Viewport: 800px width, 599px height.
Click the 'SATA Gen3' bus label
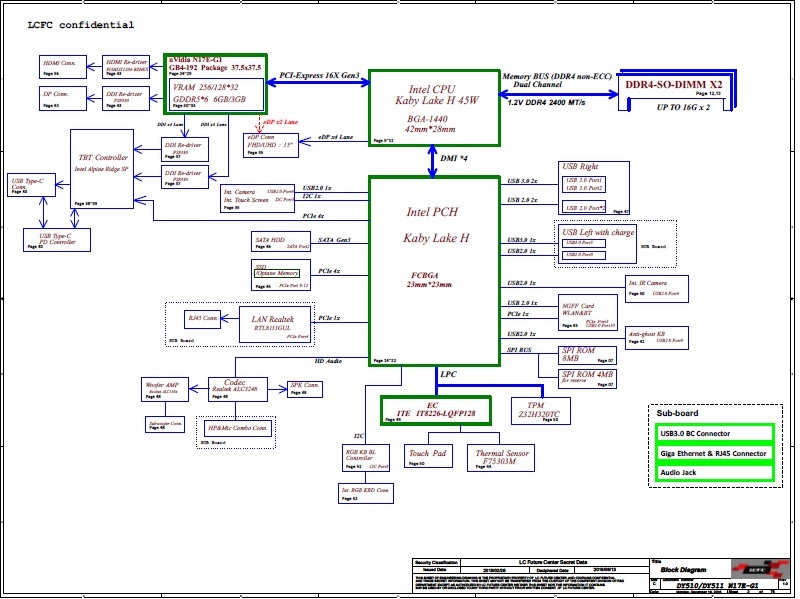(334, 240)
